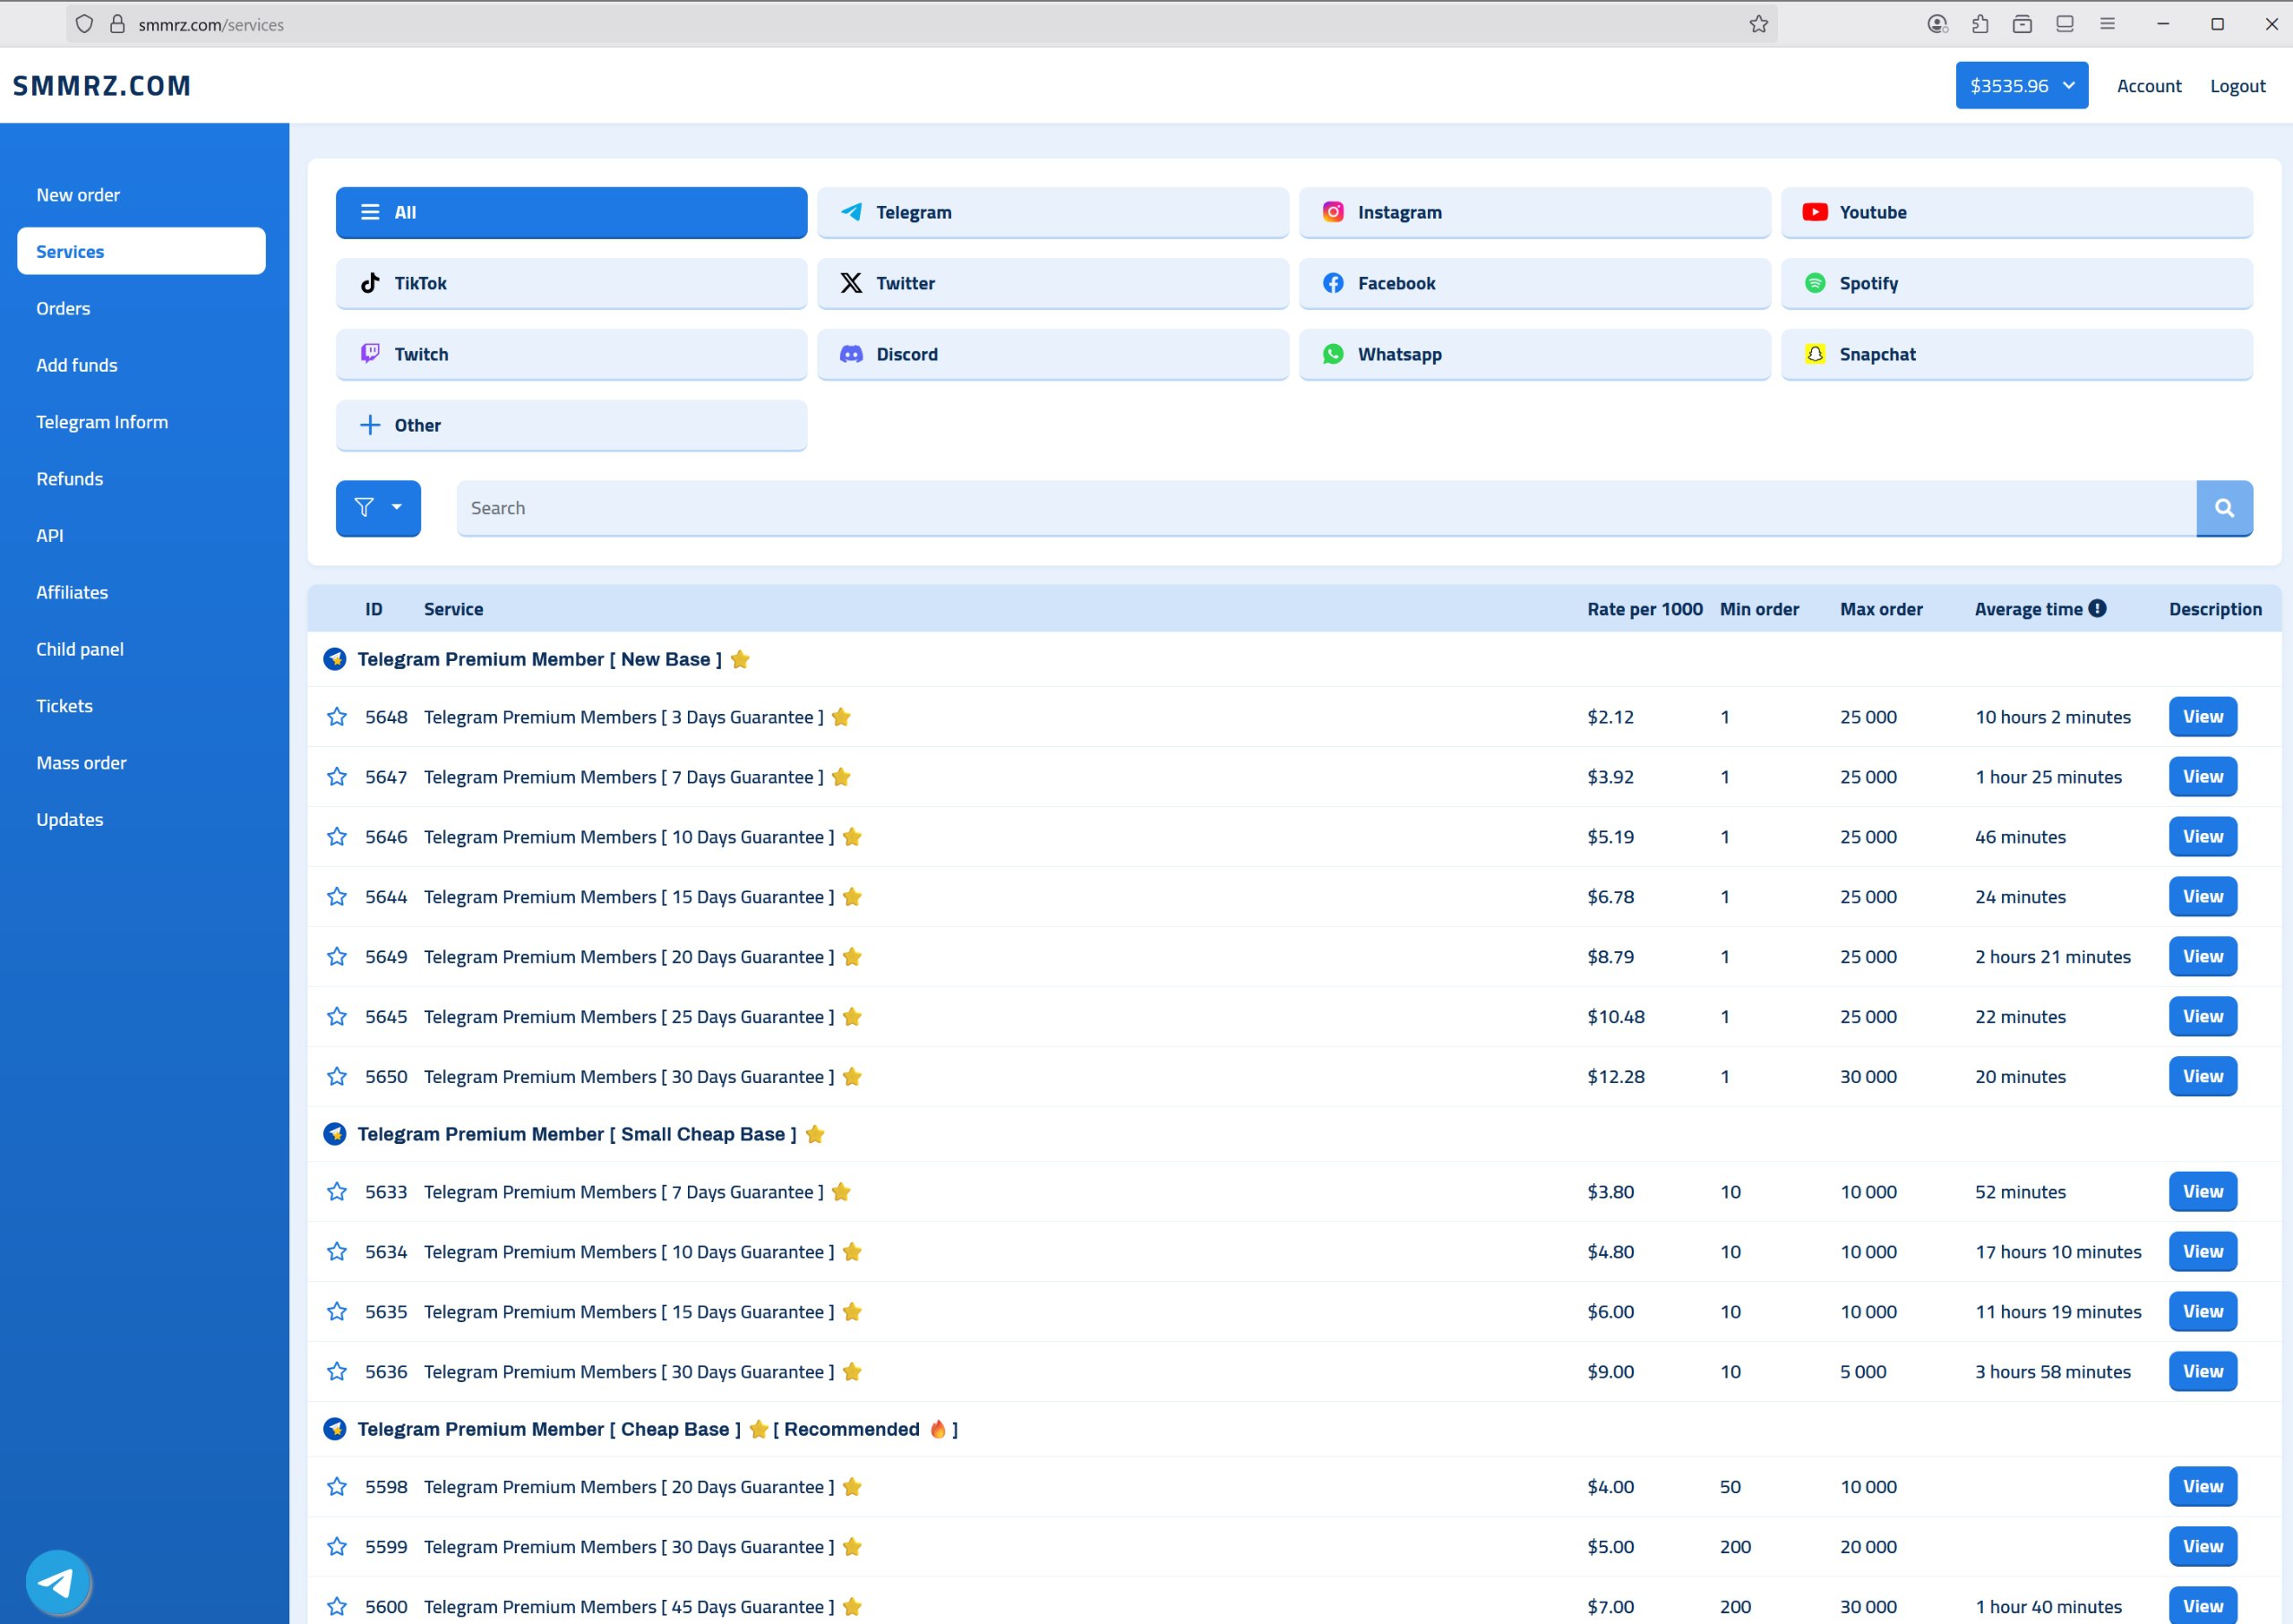The image size is (2293, 1624).
Task: Toggle favorite star for service 5633
Action: coord(337,1192)
